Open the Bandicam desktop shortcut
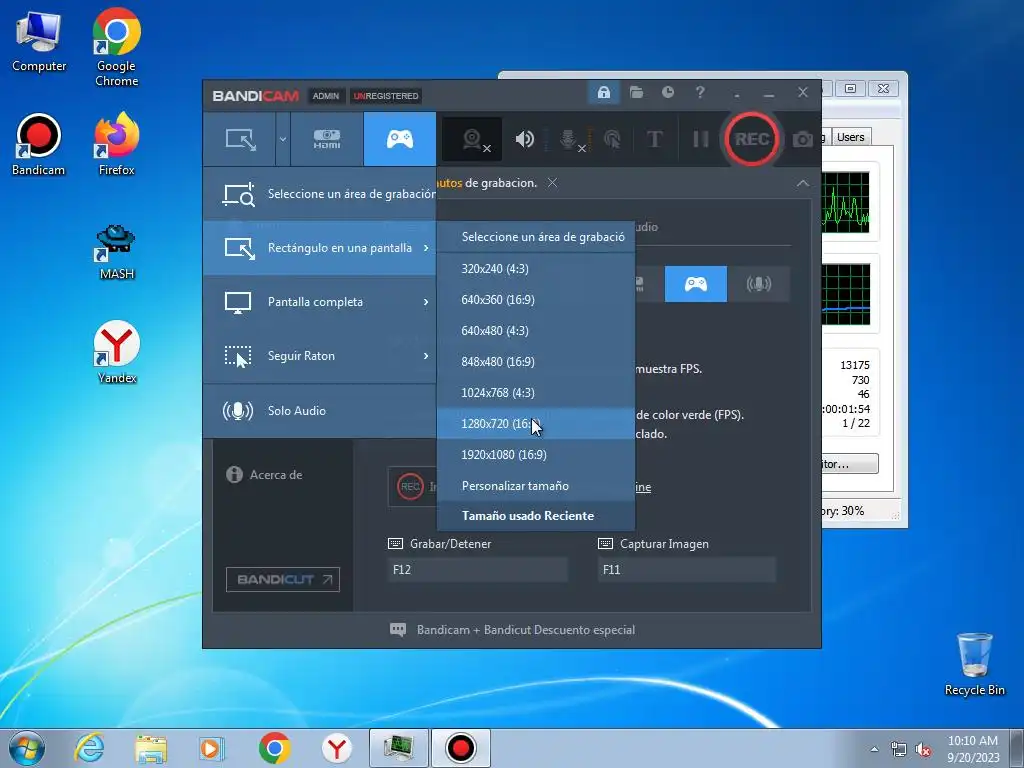This screenshot has width=1024, height=768. [39, 145]
